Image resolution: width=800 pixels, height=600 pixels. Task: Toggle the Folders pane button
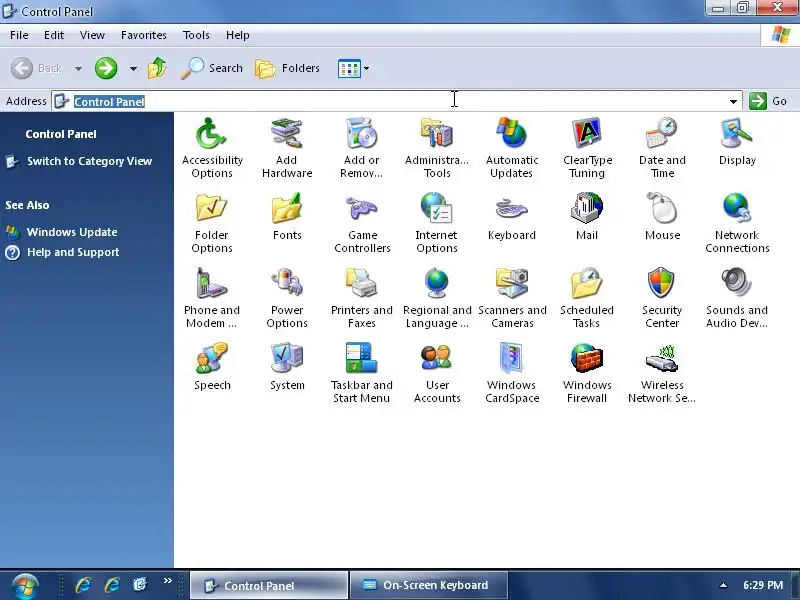(287, 68)
